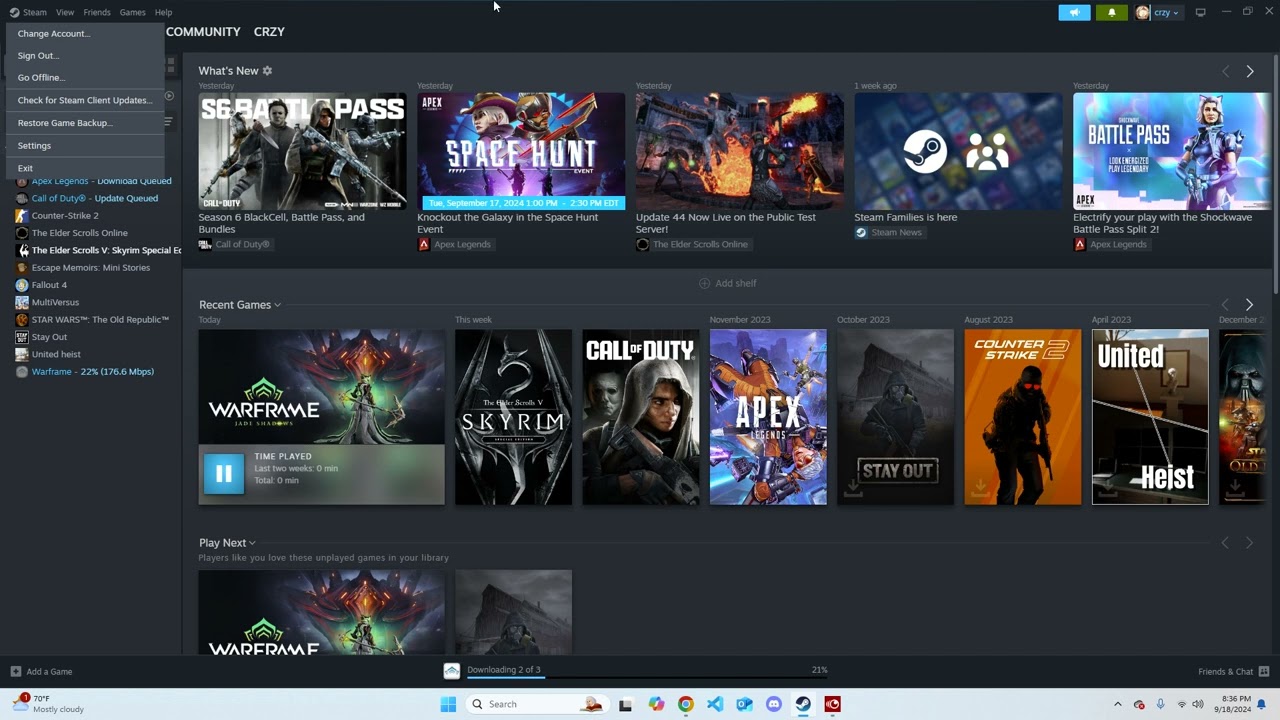Image resolution: width=1280 pixels, height=720 pixels.
Task: Click the Add a Game plus icon
Action: coord(15,671)
